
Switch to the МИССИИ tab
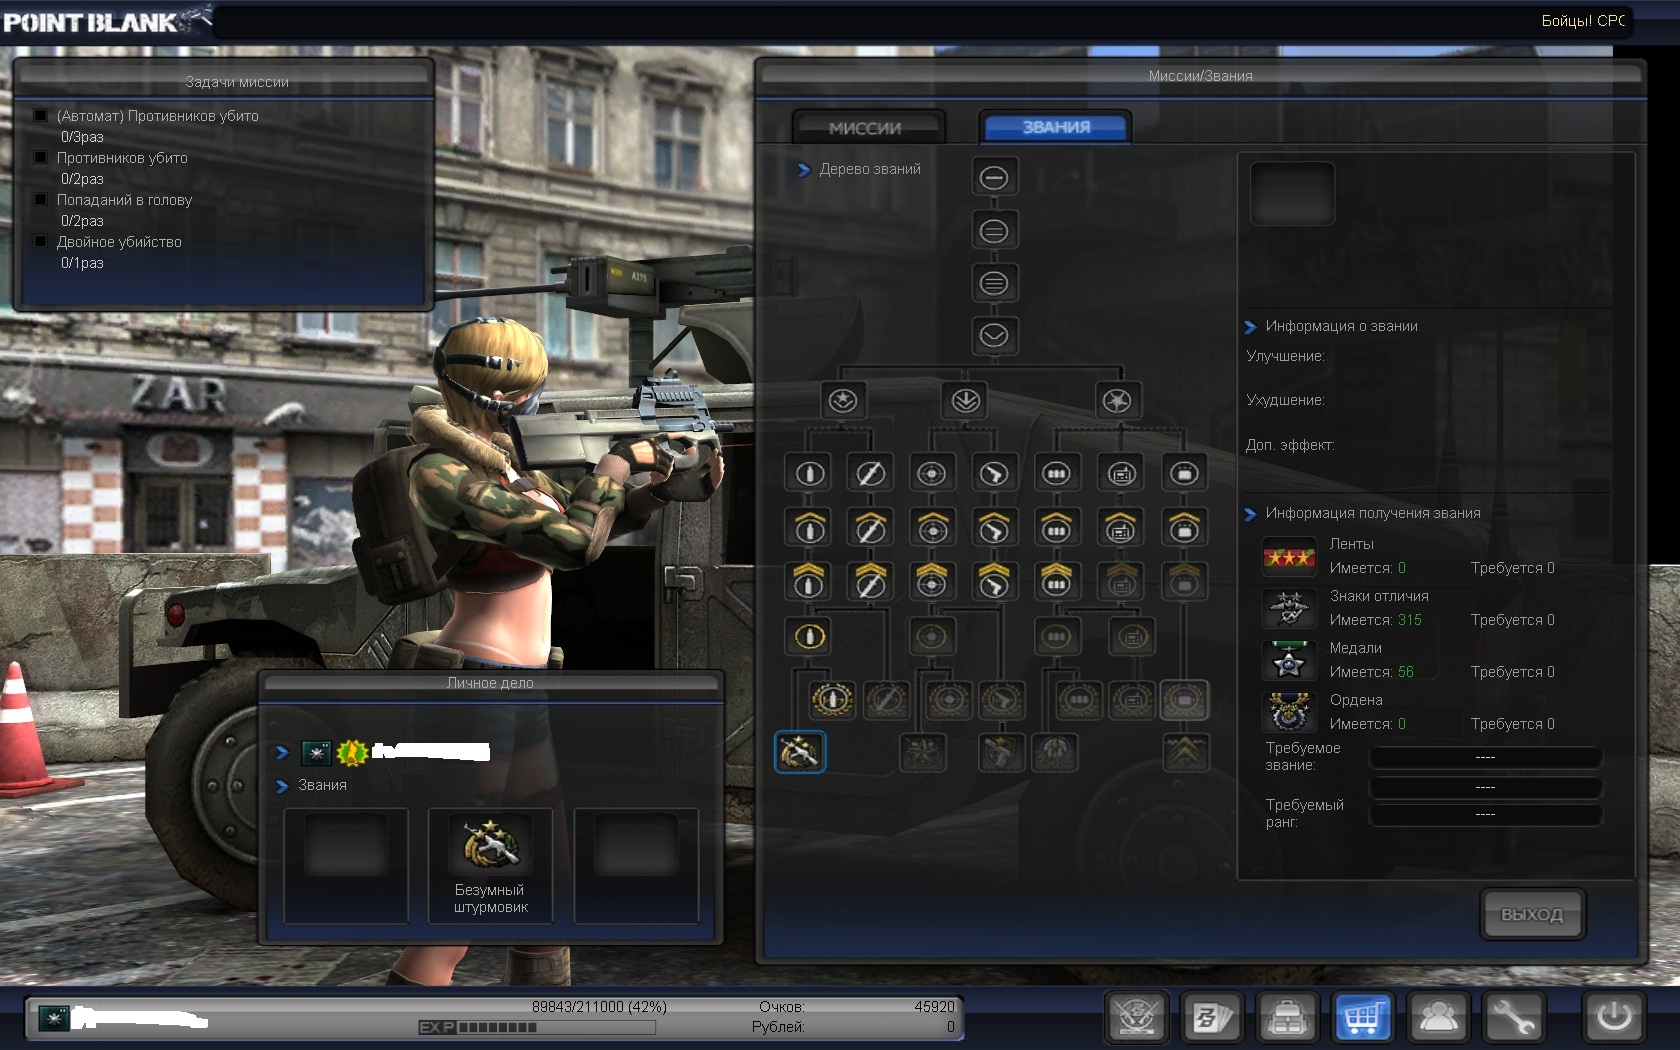pos(866,128)
